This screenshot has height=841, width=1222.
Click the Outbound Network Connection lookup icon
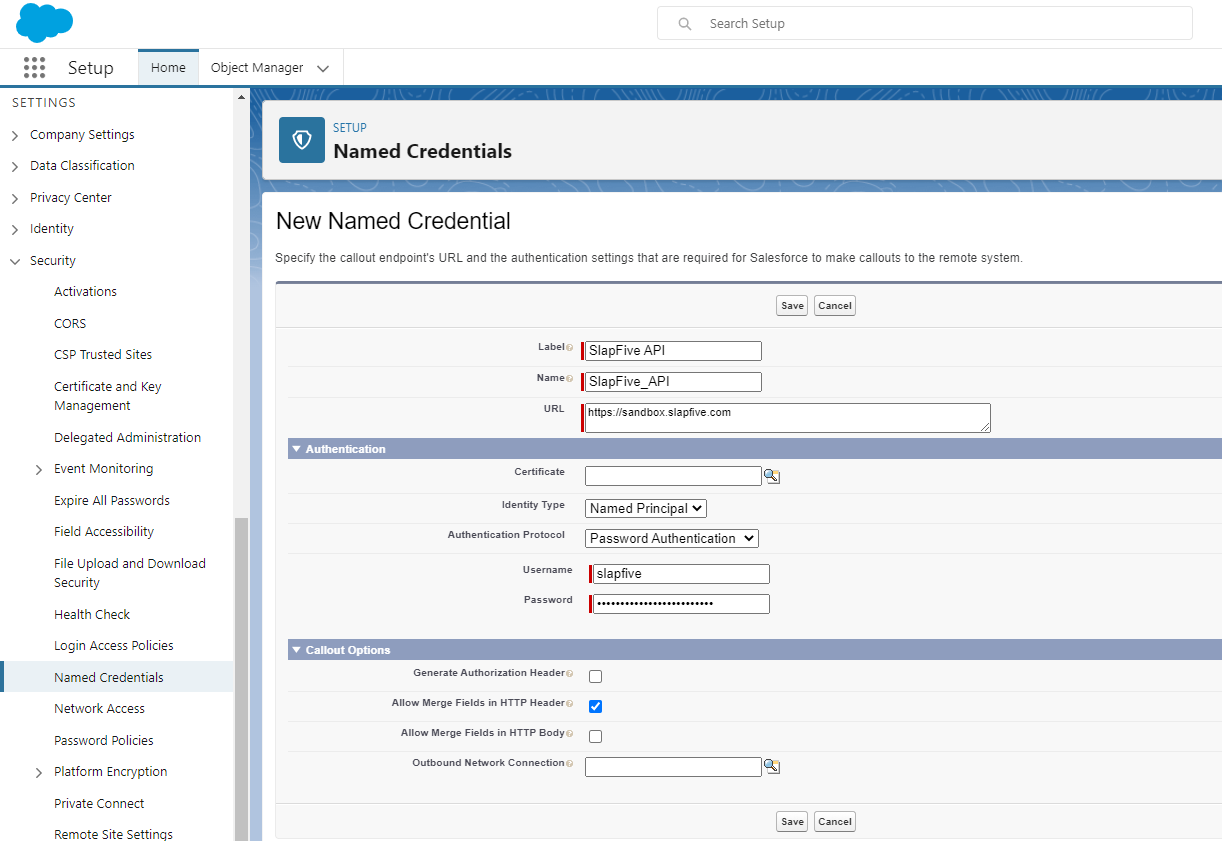pos(771,767)
